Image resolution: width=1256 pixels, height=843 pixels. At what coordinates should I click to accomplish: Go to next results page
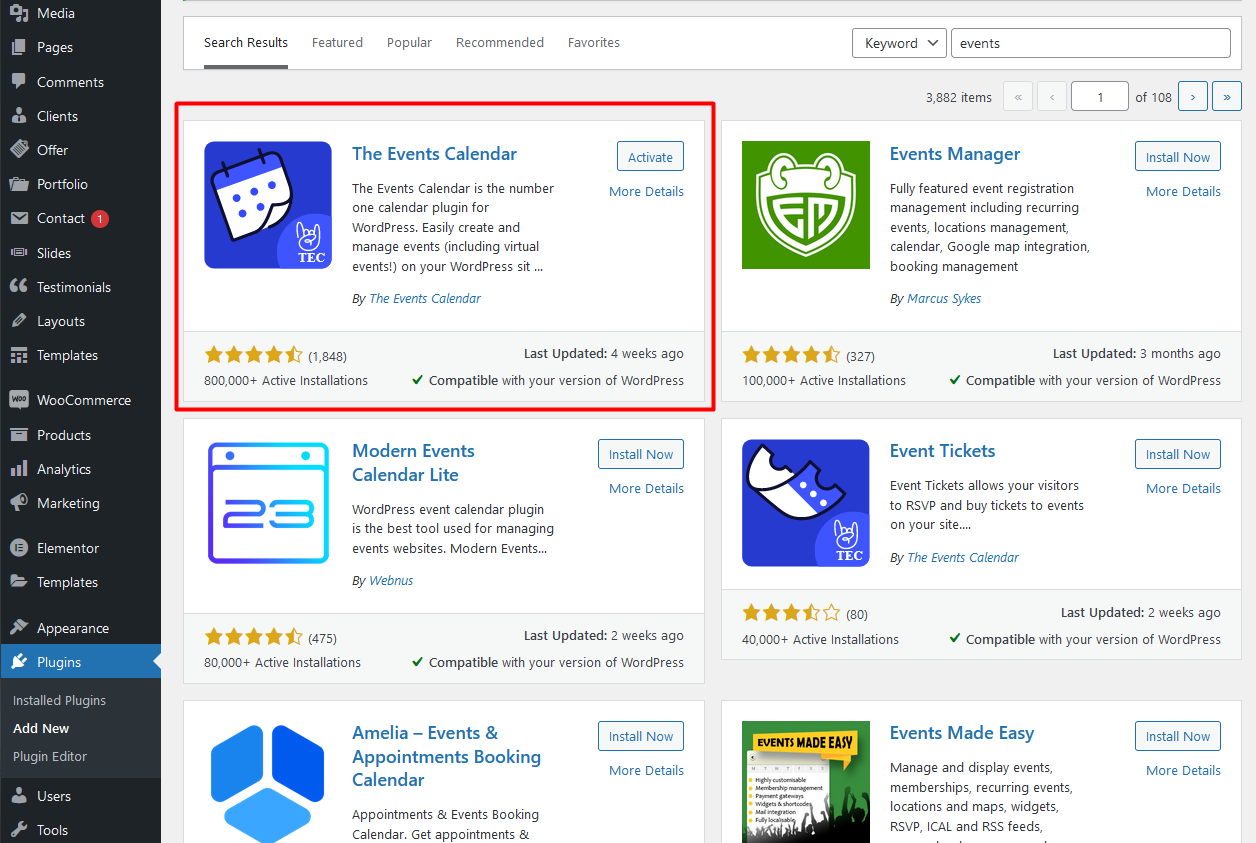[x=1193, y=97]
